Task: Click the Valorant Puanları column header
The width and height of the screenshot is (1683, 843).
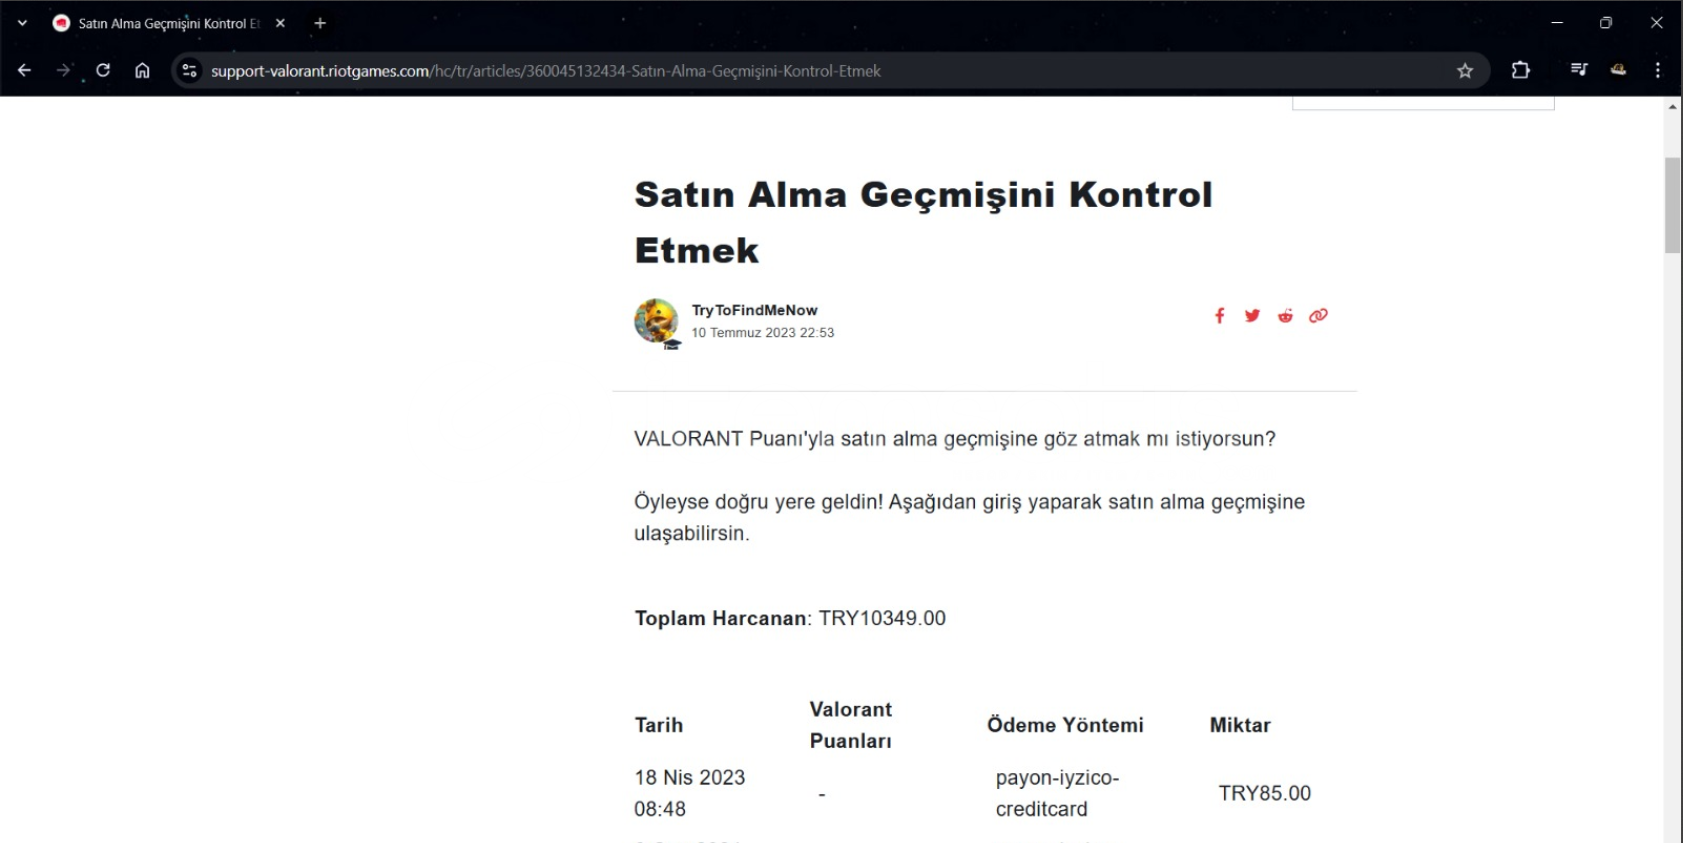Action: pos(851,725)
